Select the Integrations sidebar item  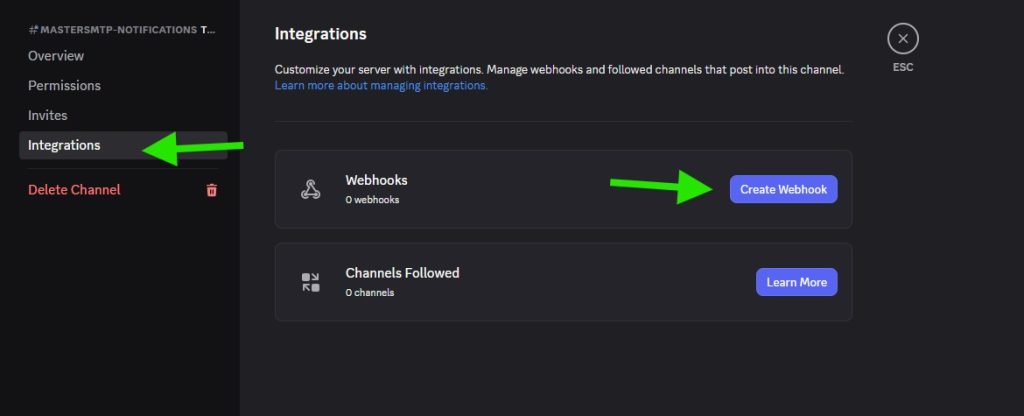pos(123,145)
